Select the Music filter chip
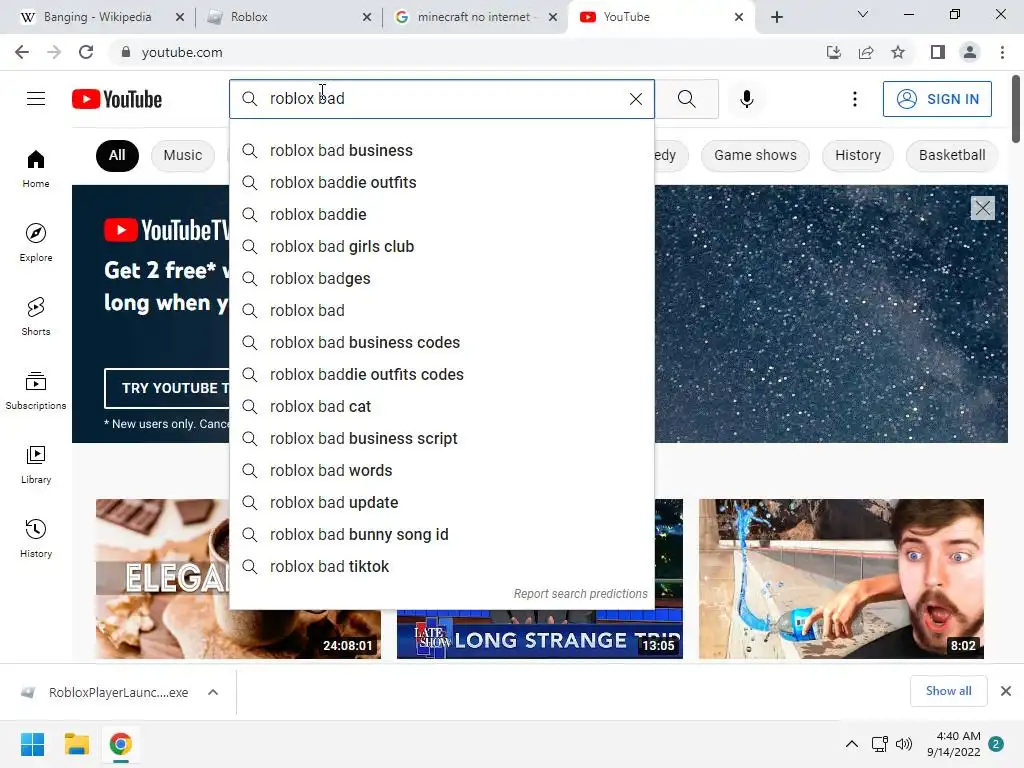 pyautogui.click(x=183, y=155)
